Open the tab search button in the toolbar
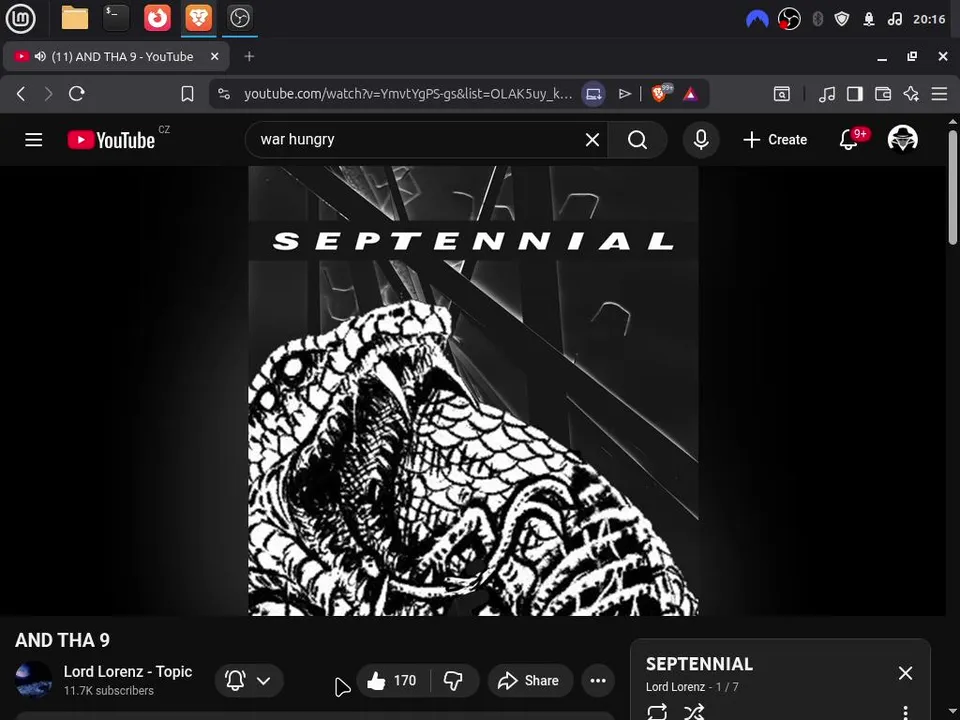The image size is (960, 720). 782,94
